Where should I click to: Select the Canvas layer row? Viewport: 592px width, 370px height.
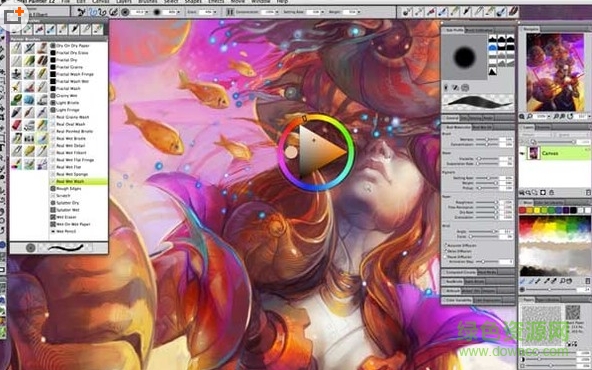(555, 153)
